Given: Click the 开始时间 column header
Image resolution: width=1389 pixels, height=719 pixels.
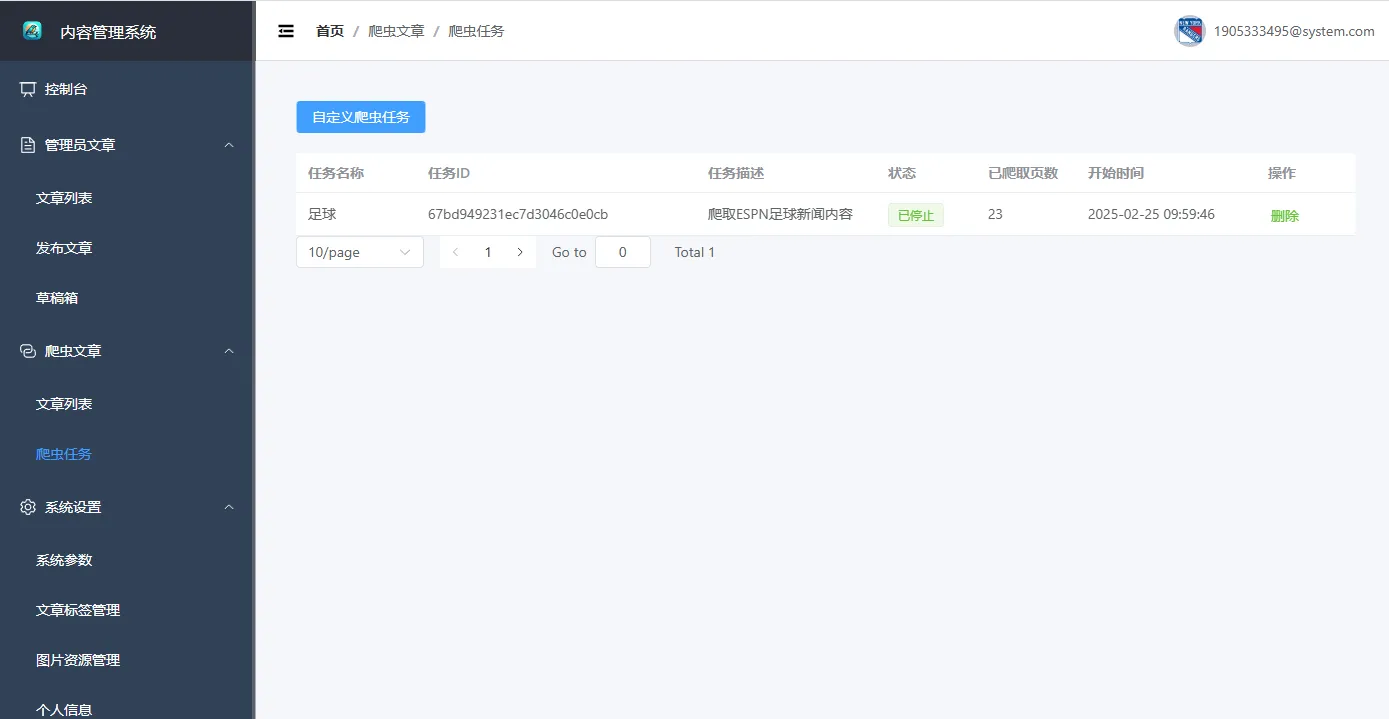Looking at the screenshot, I should pyautogui.click(x=1116, y=173).
